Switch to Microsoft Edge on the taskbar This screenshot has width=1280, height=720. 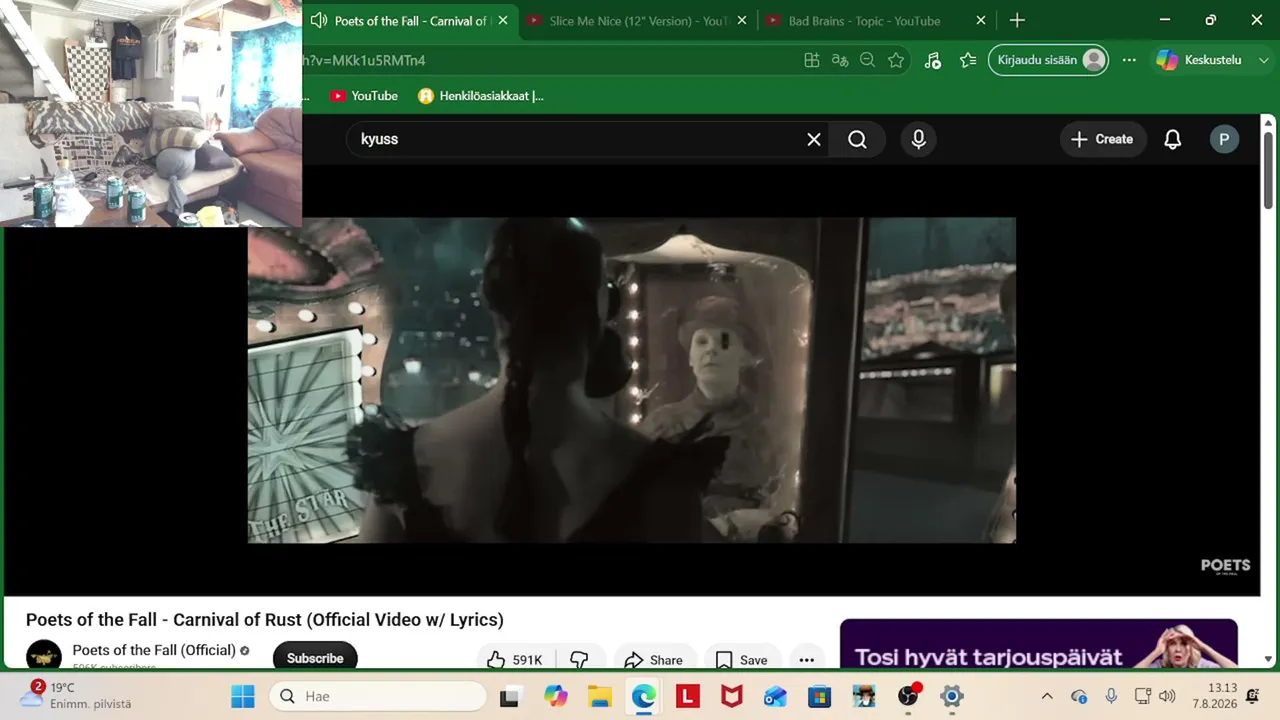644,696
